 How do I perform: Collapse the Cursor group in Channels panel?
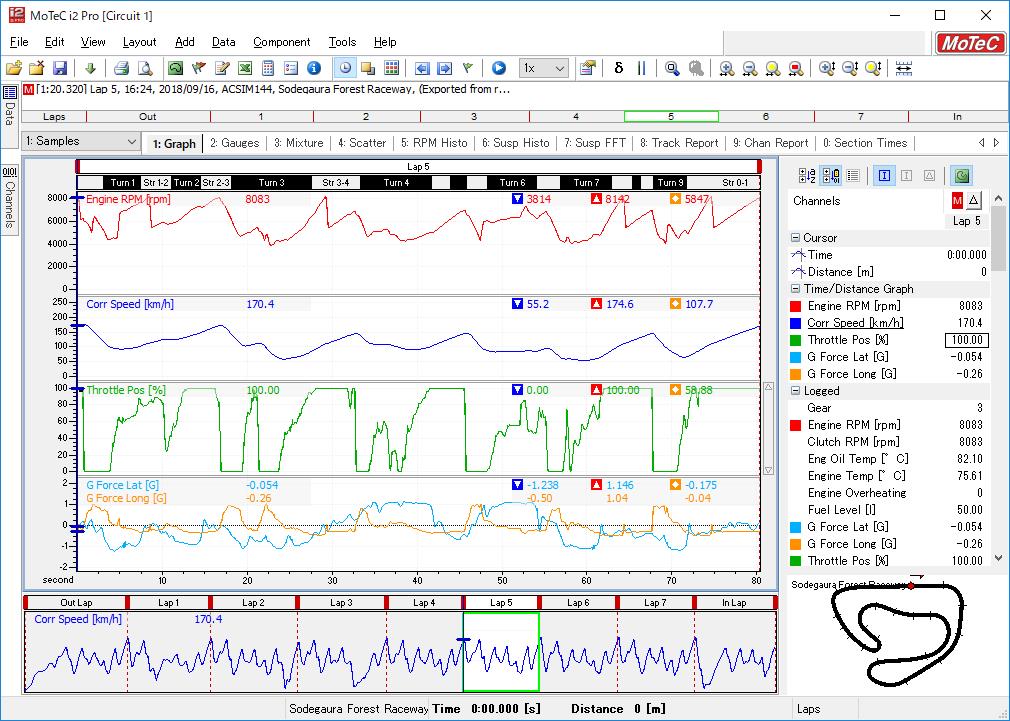tap(796, 238)
